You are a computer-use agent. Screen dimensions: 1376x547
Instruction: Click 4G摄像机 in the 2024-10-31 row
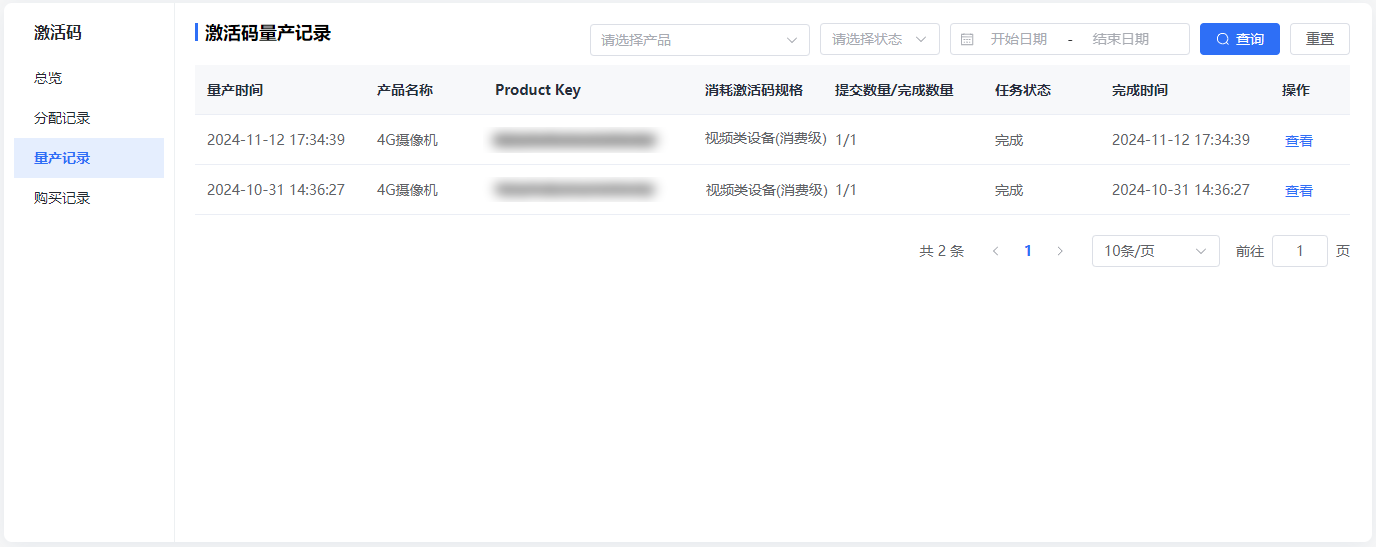pos(407,190)
